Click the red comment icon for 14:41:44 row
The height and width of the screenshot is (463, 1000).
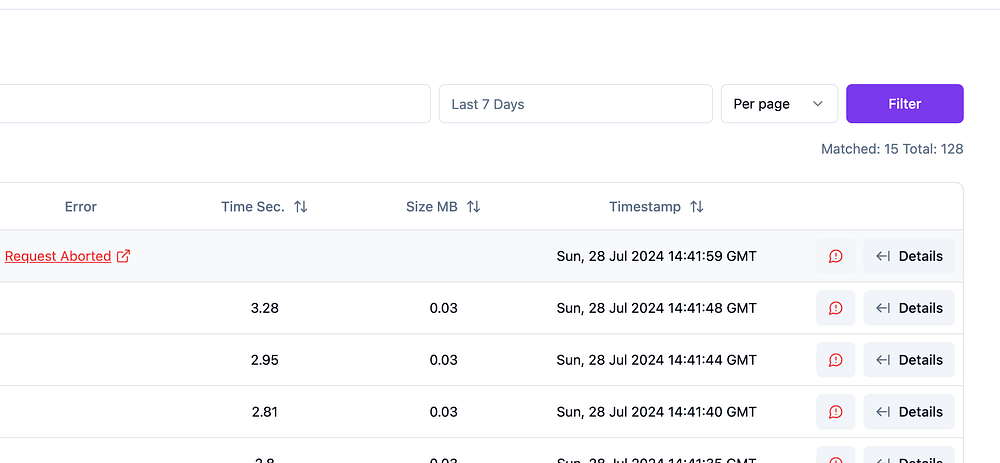[836, 360]
